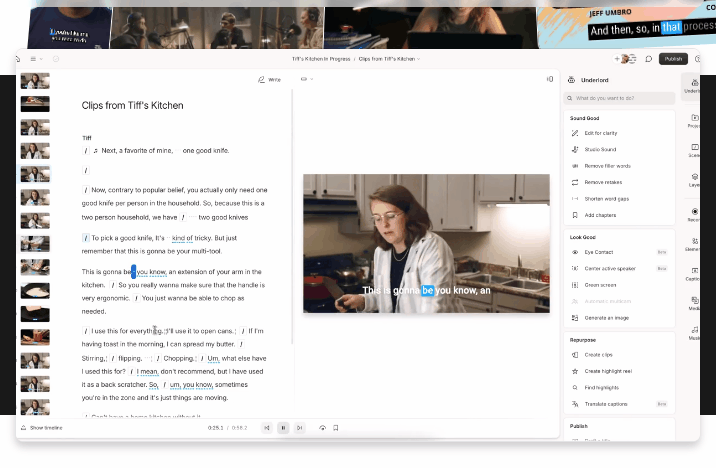
Task: Click the Studio Sound microphone icon
Action: [x=575, y=150]
